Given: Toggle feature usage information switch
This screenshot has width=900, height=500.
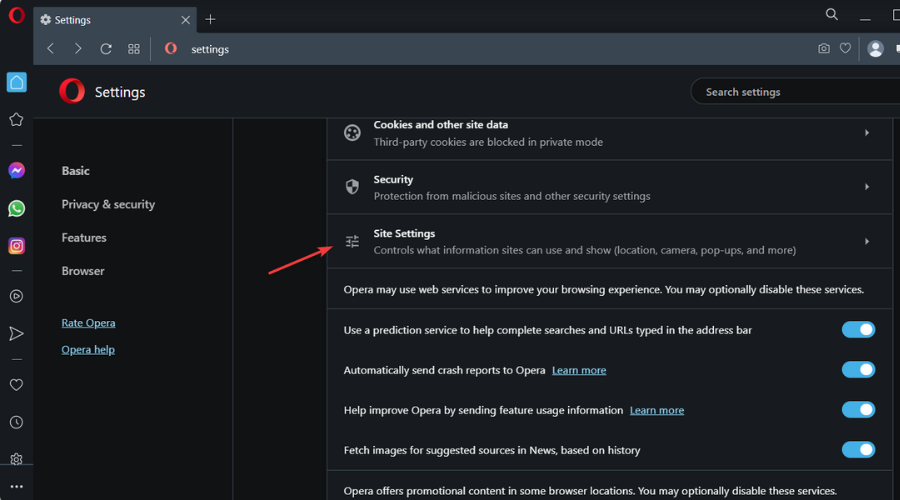Looking at the screenshot, I should coord(858,410).
